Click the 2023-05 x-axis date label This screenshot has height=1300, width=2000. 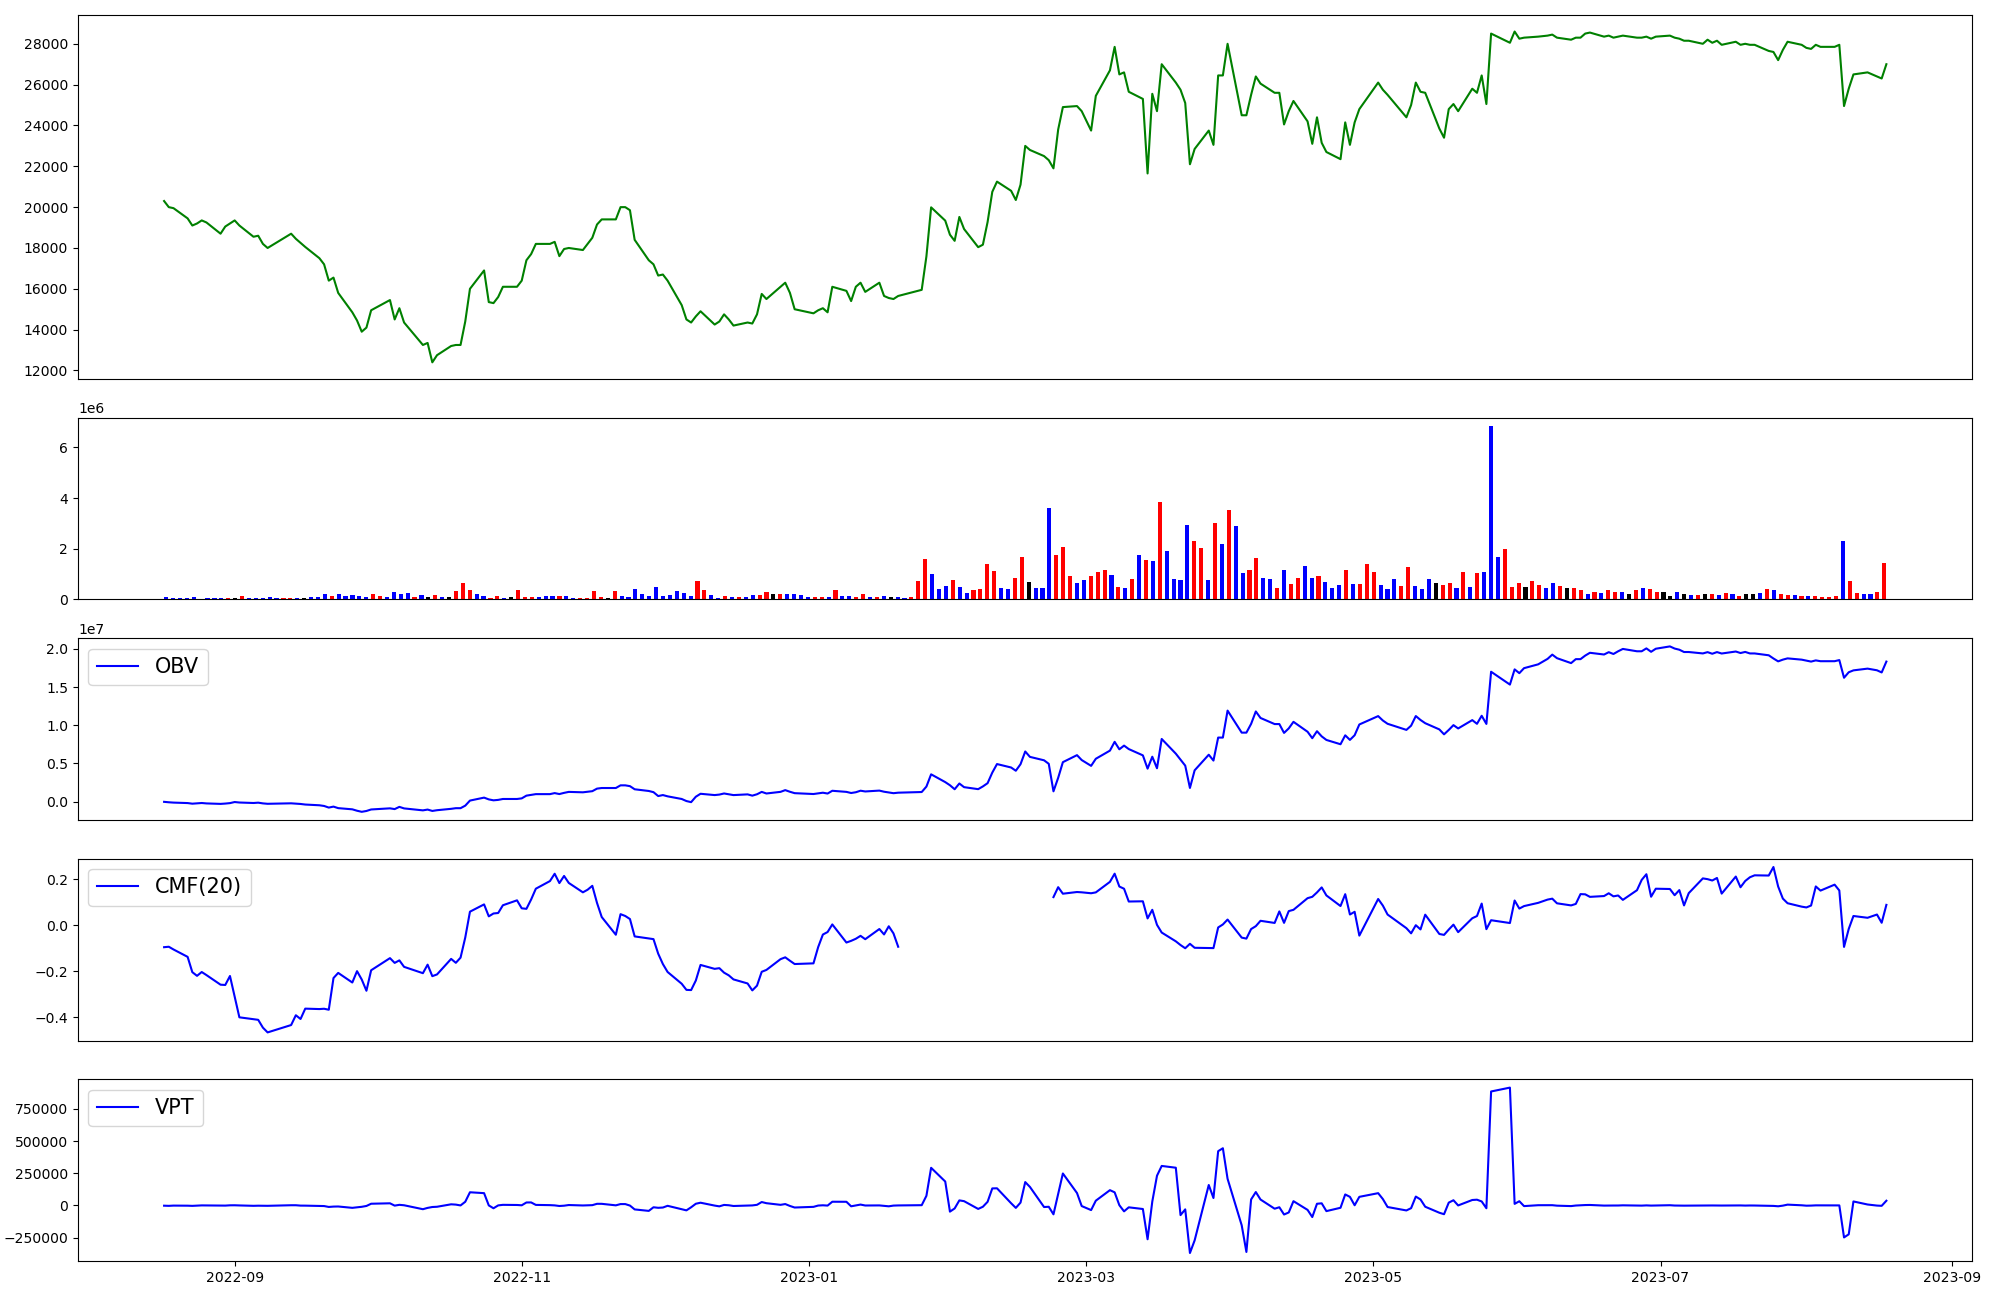(1372, 1277)
